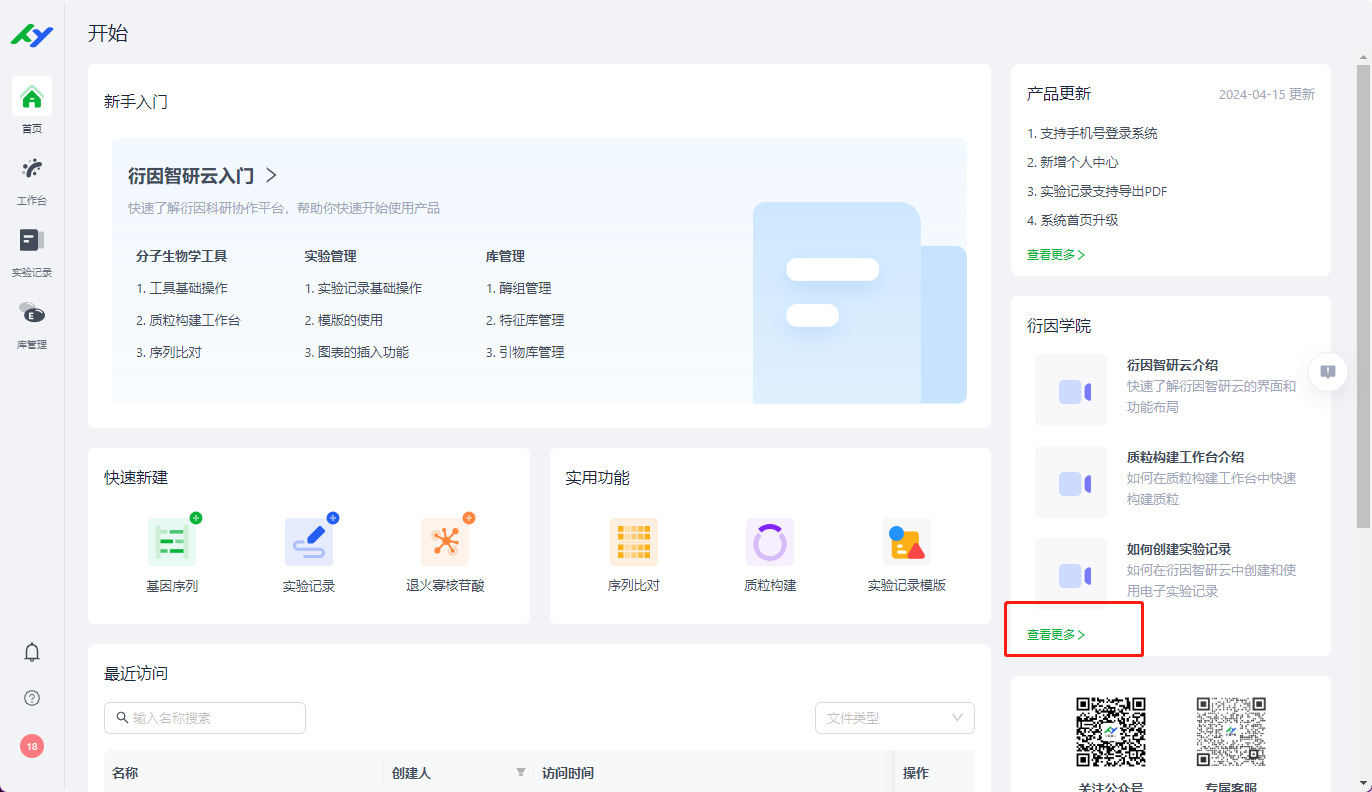Screen dimensions: 1372x792
Task: Open the 文件类型 dropdown
Action: pyautogui.click(x=893, y=718)
